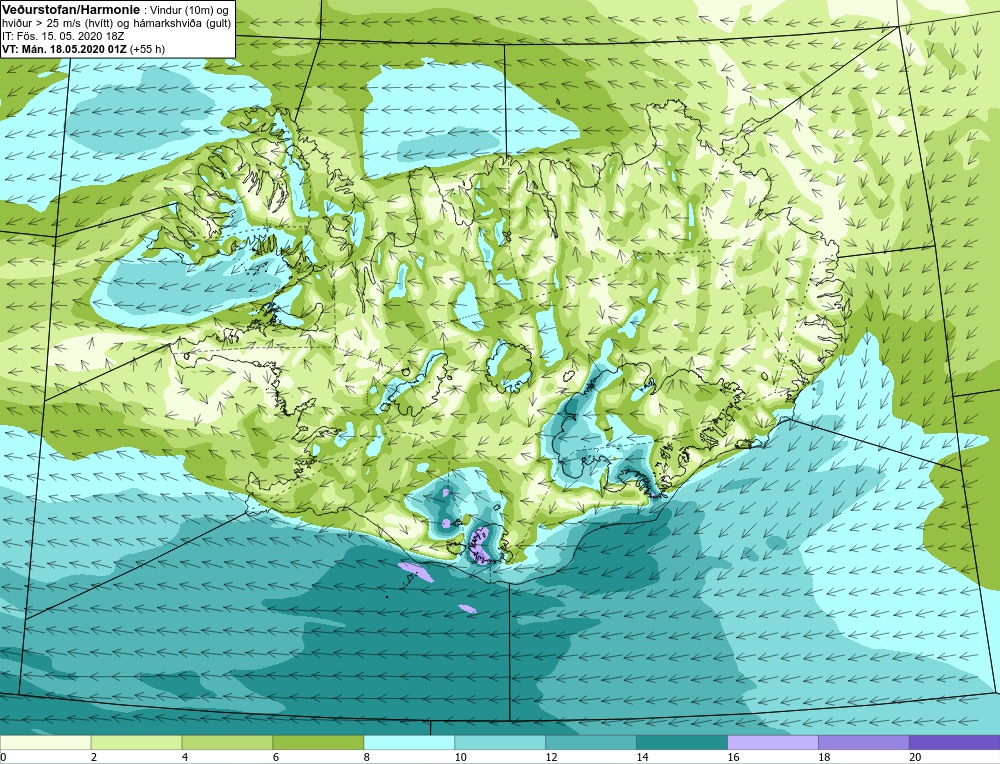Click the swatch above 20 m/s
This screenshot has height=764, width=1000.
point(954,742)
